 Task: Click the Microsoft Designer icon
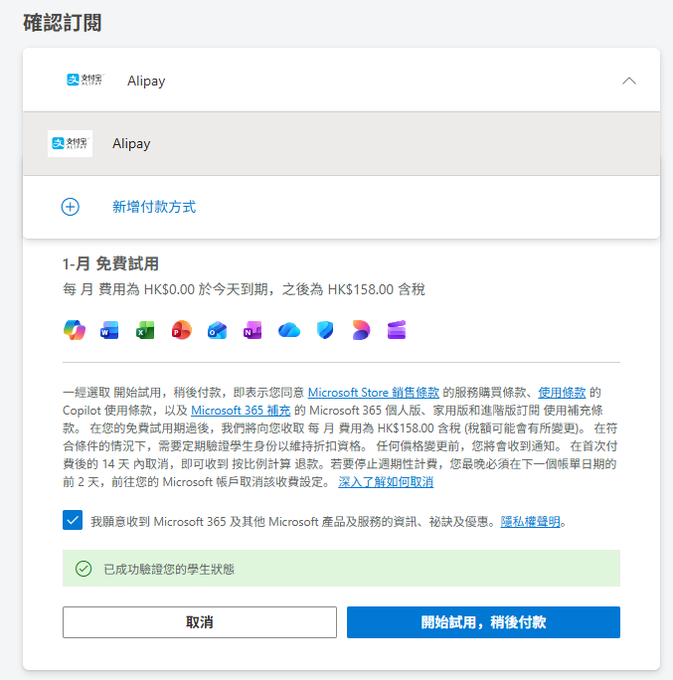pos(360,330)
